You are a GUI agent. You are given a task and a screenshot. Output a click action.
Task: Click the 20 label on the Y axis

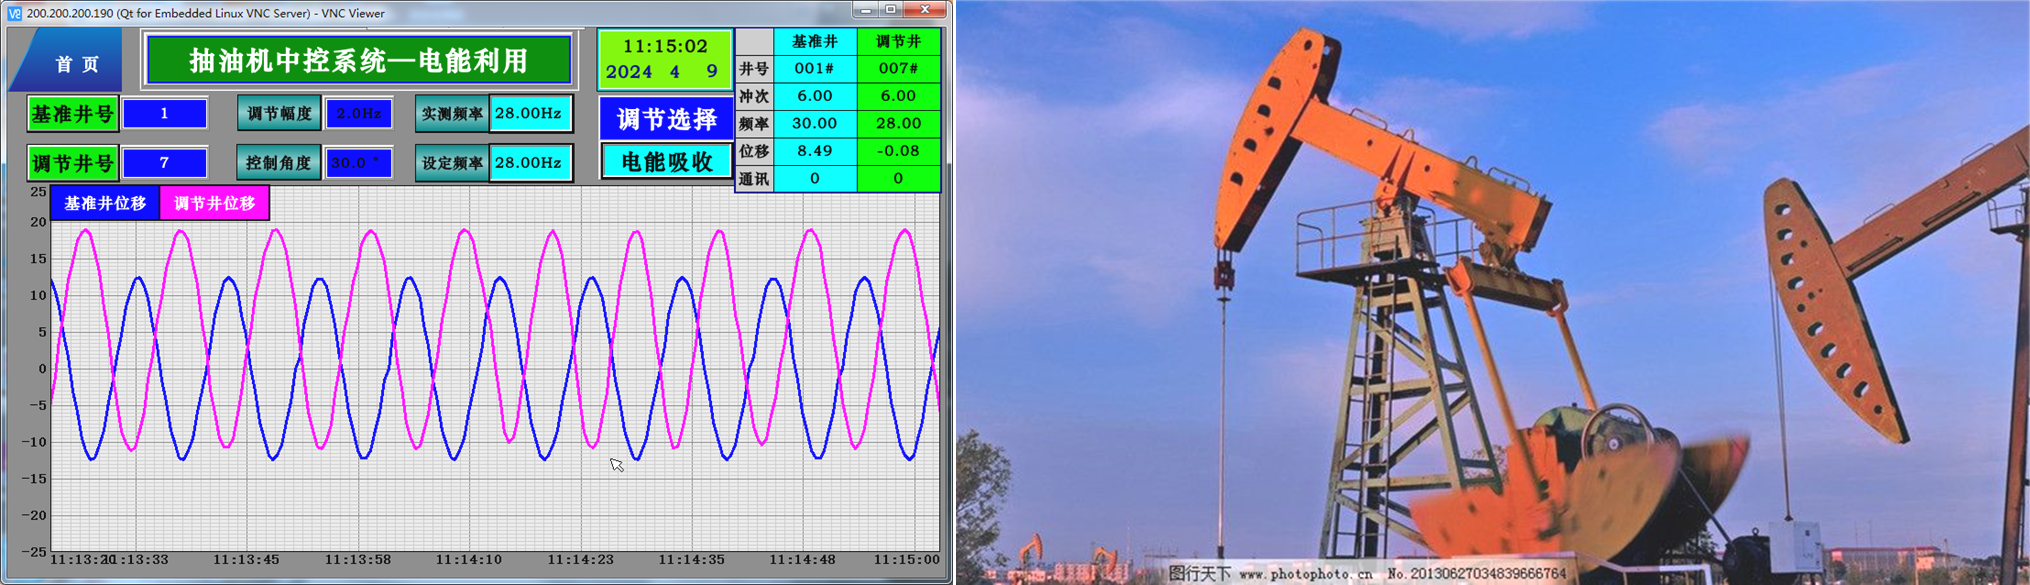pos(38,222)
